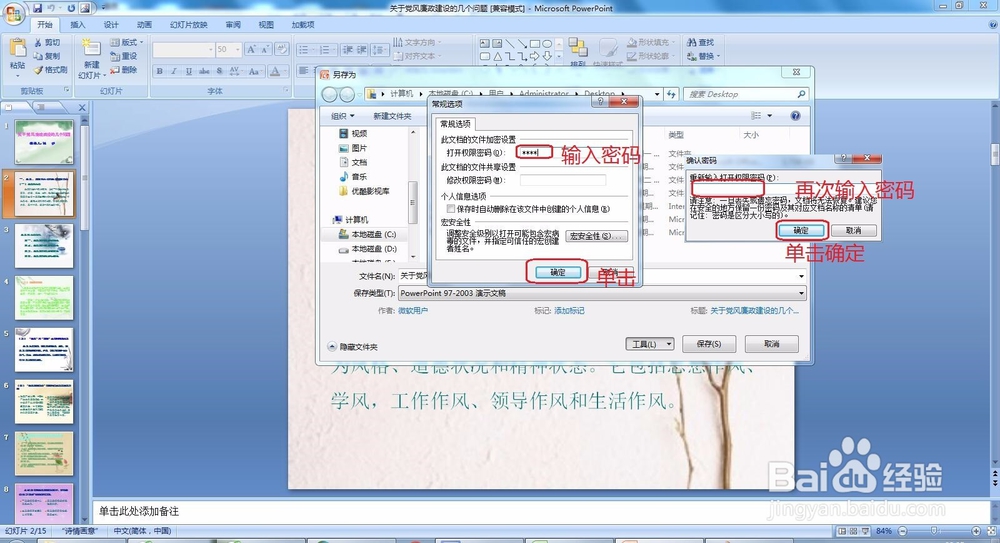This screenshot has height=543, width=1000.
Task: Click the Format Painter (格式刷) icon
Action: [x=38, y=70]
